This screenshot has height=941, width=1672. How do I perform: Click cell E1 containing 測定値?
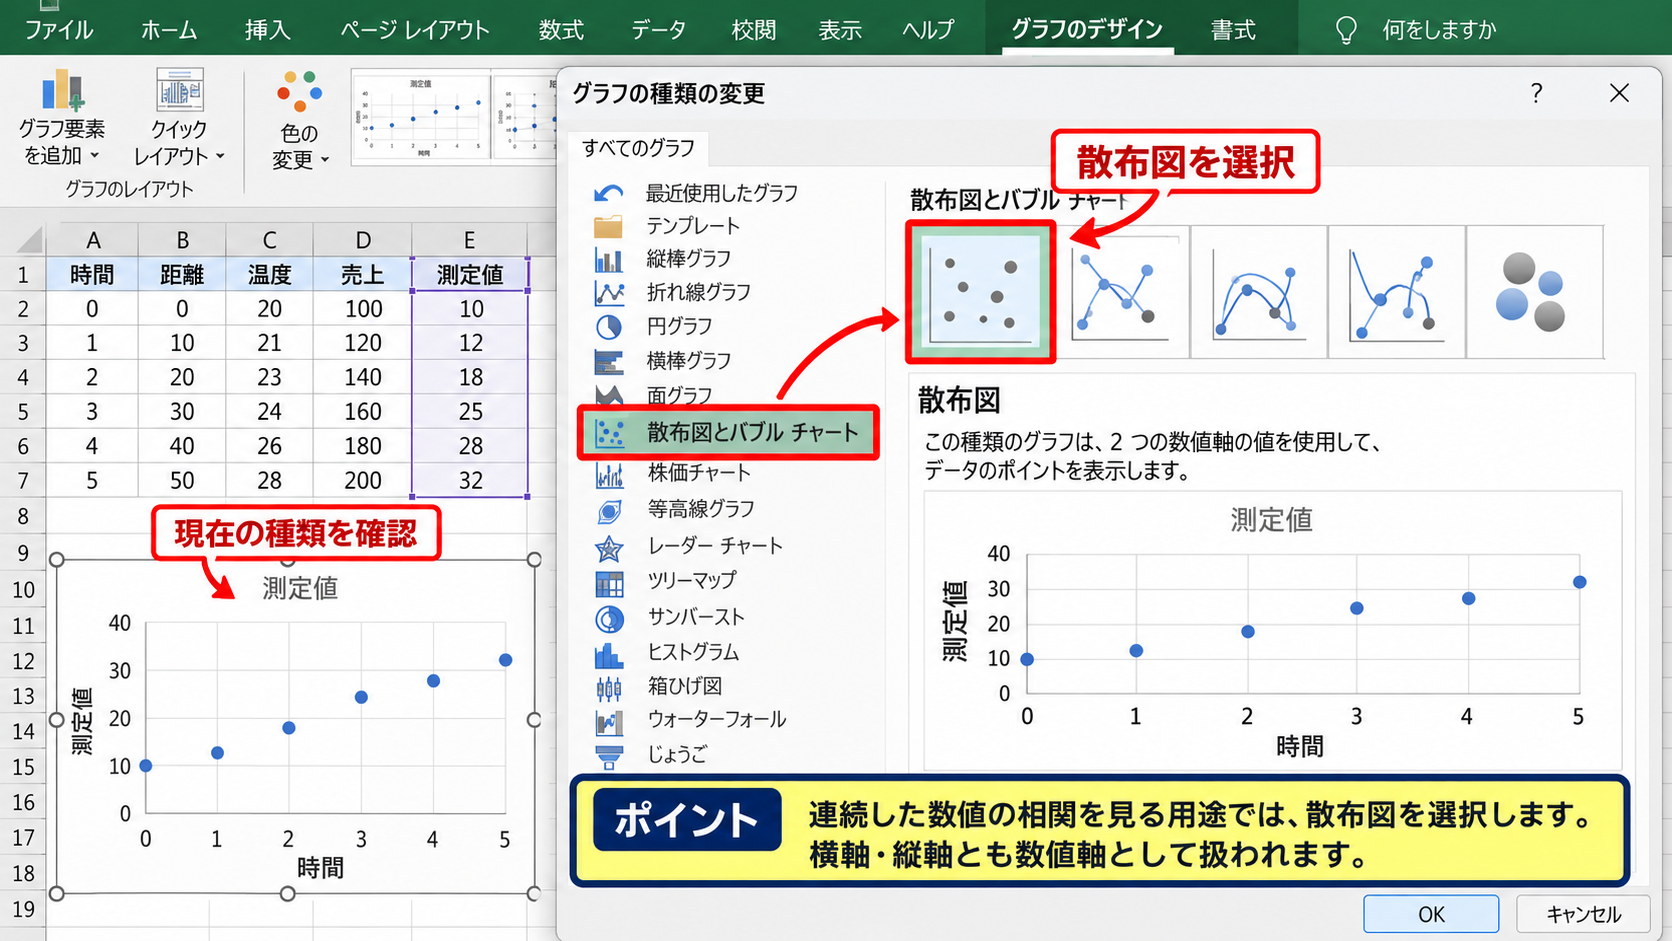pyautogui.click(x=469, y=274)
